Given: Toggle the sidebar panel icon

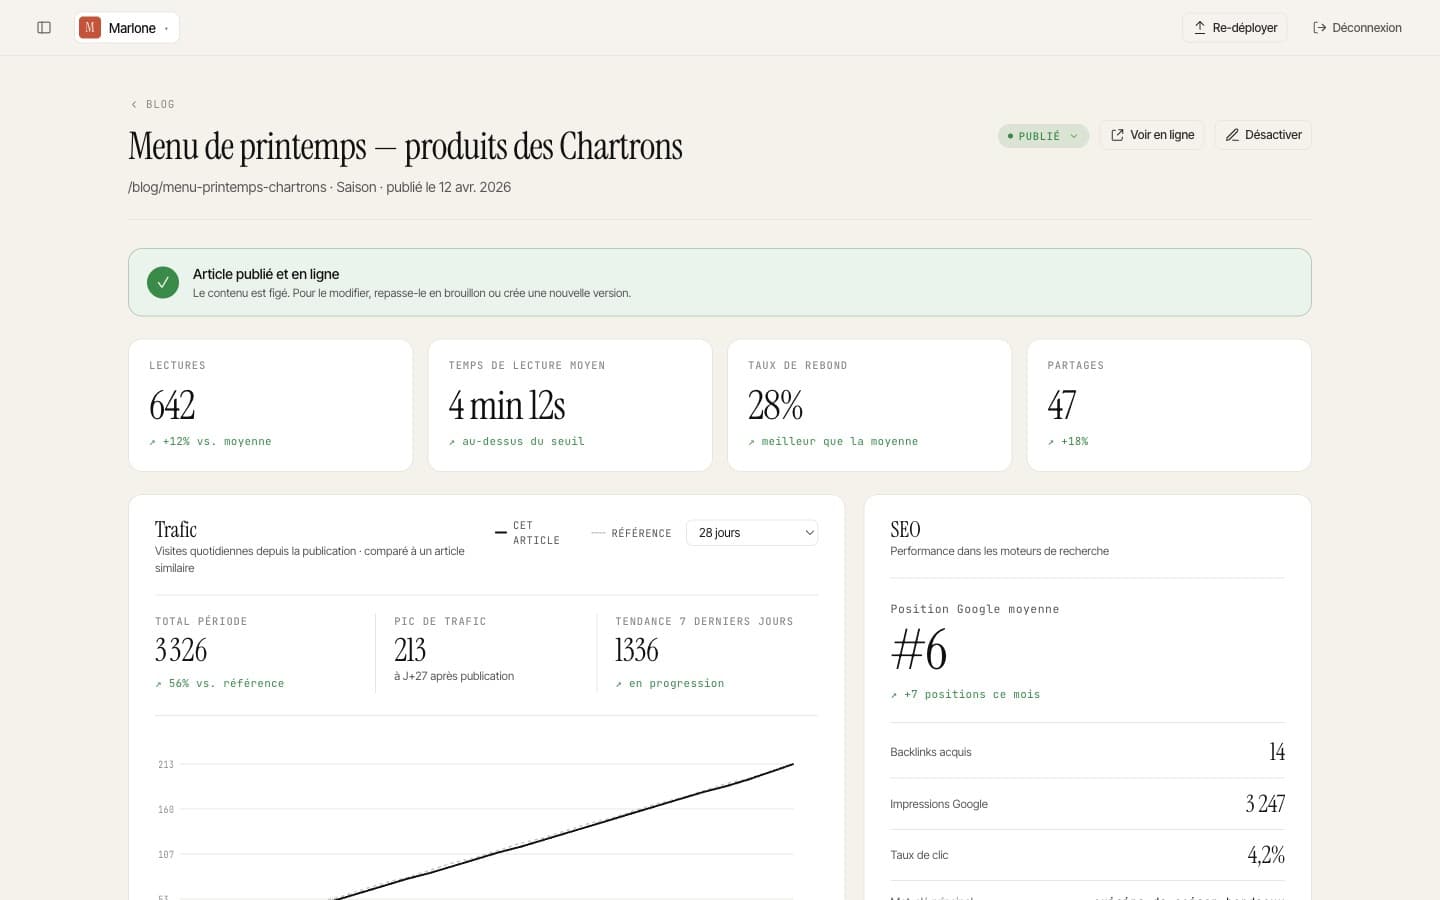Looking at the screenshot, I should click(x=44, y=28).
